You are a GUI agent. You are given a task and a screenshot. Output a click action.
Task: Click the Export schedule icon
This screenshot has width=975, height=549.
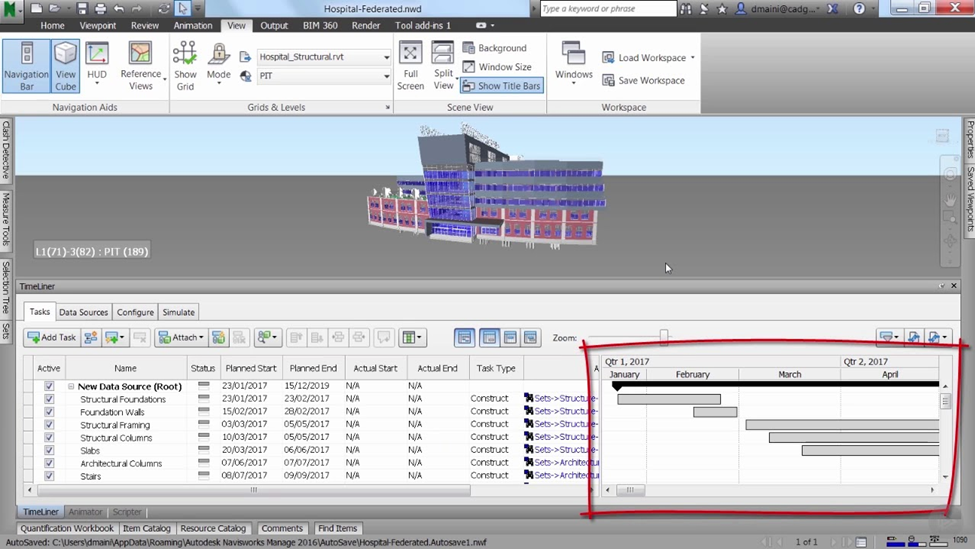[937, 337]
